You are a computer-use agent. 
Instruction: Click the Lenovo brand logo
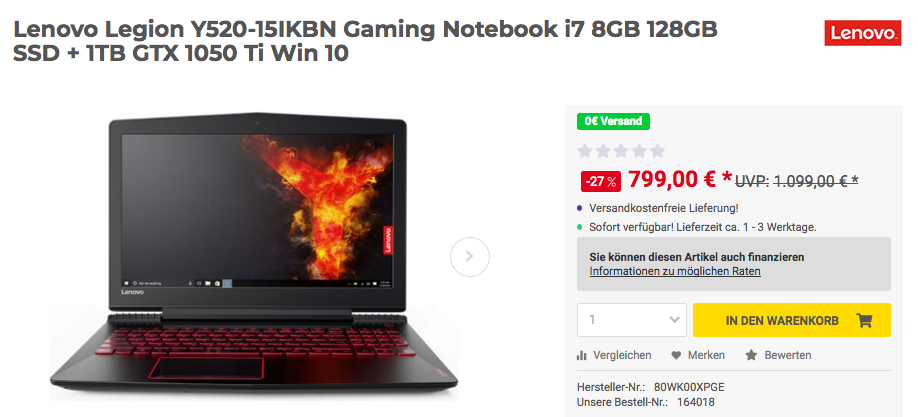click(x=862, y=33)
